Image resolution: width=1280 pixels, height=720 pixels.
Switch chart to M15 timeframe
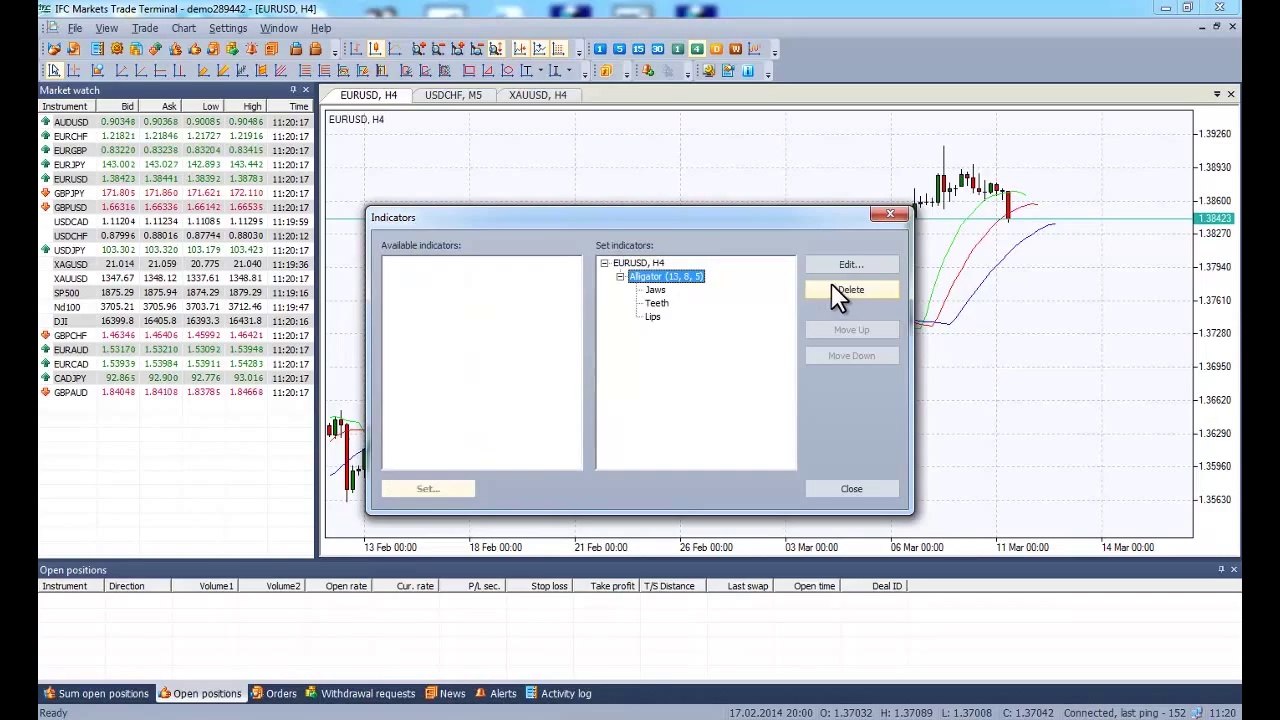(x=638, y=49)
